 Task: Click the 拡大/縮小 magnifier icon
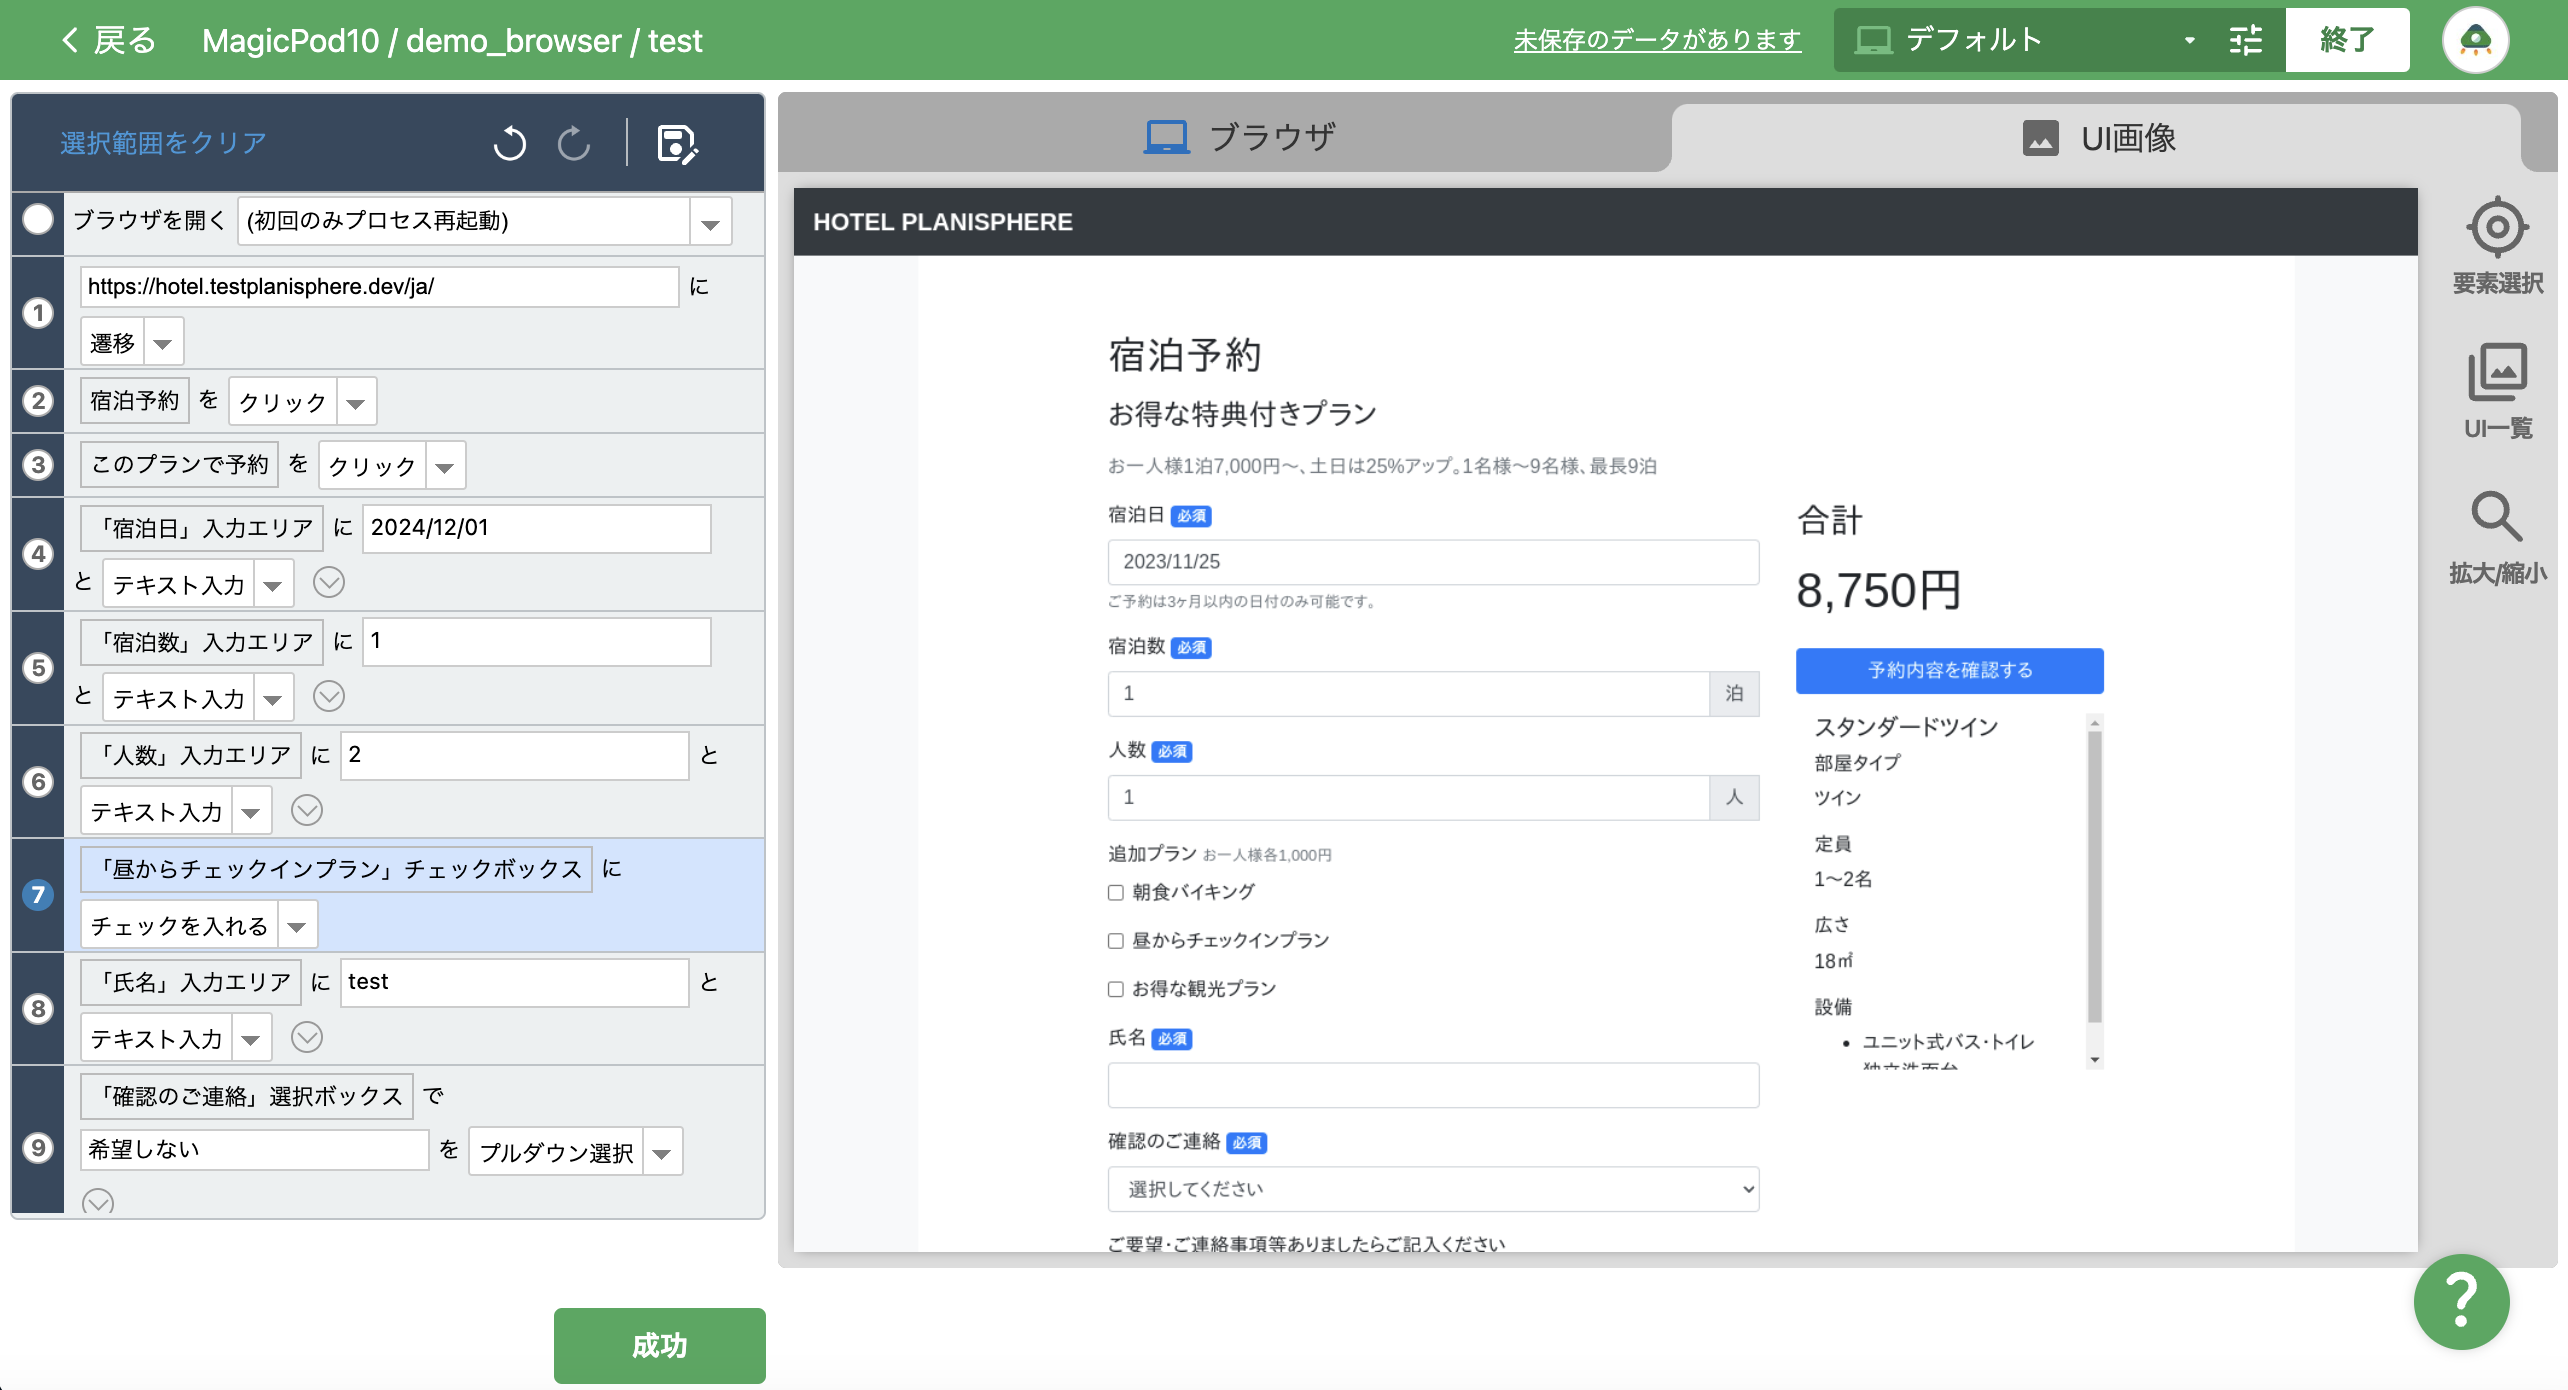point(2497,517)
